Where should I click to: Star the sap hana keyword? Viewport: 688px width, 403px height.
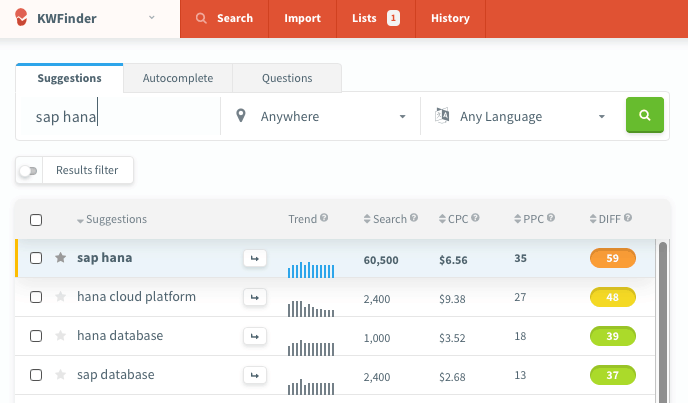pos(61,257)
